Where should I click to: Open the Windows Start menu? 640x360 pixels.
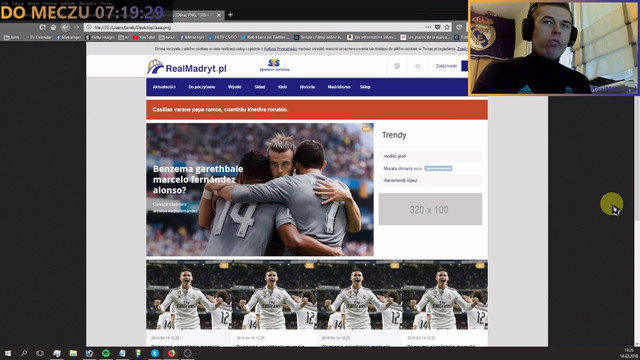coord(8,353)
